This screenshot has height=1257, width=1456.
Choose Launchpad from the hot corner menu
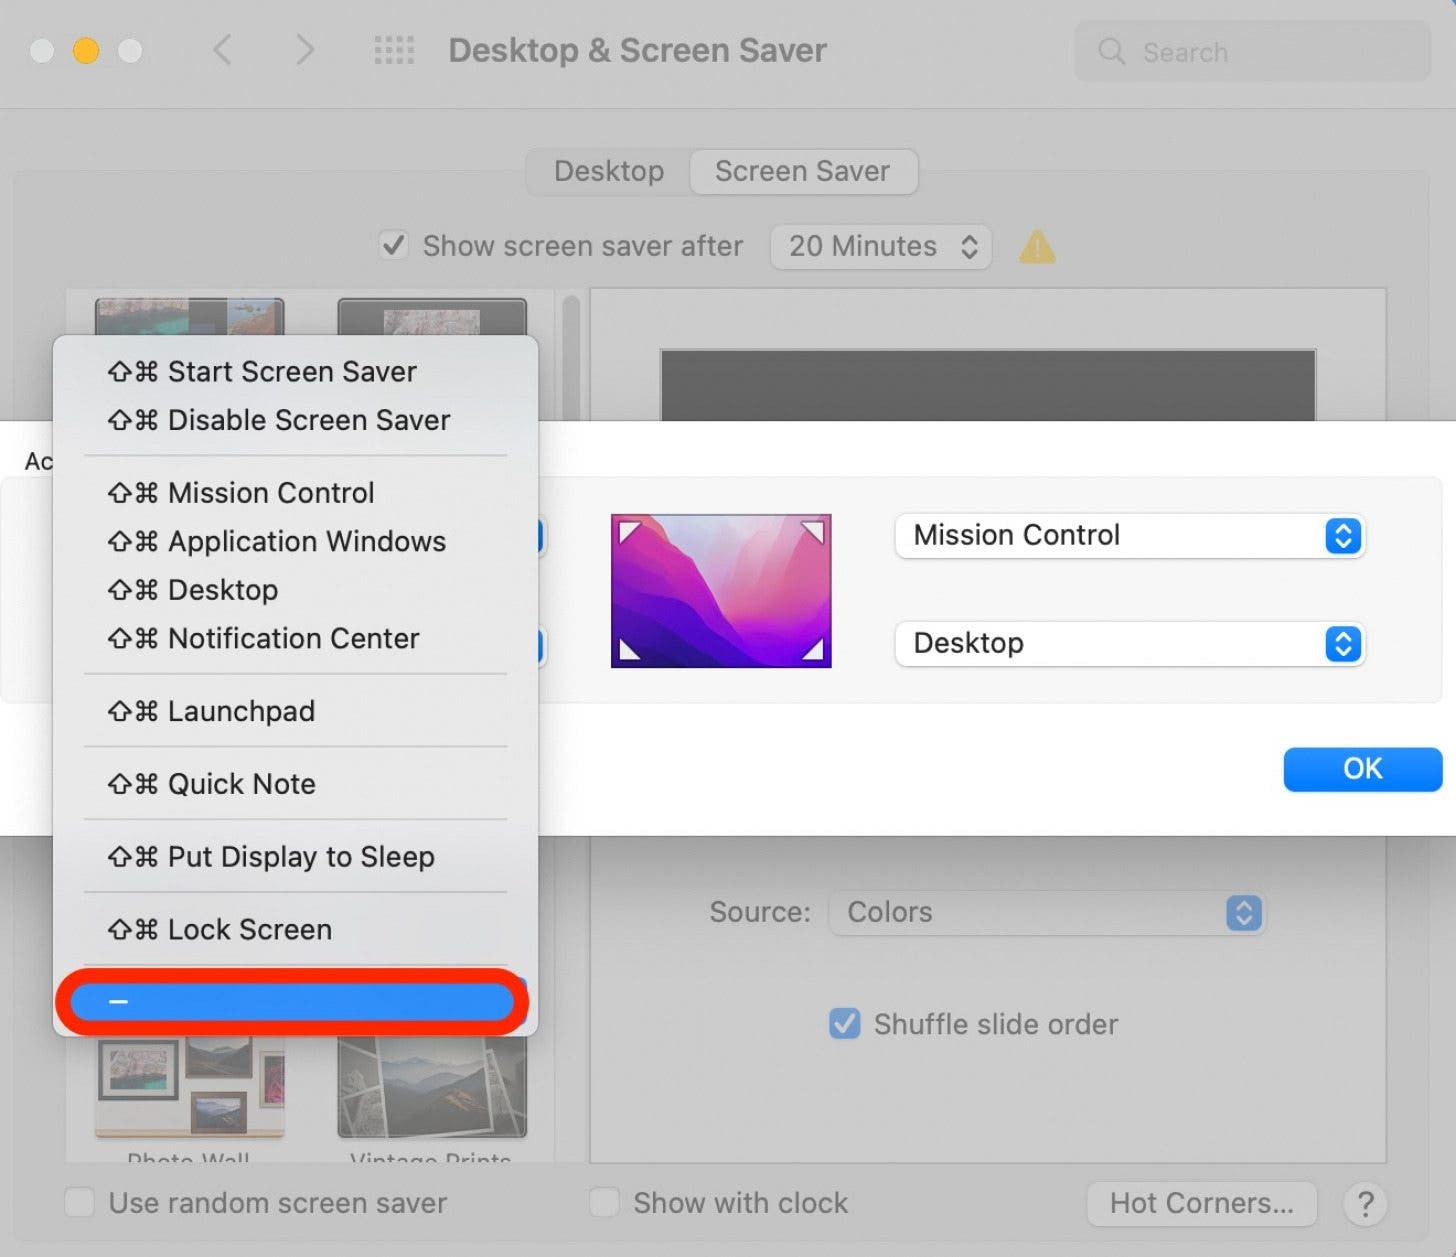tap(240, 711)
